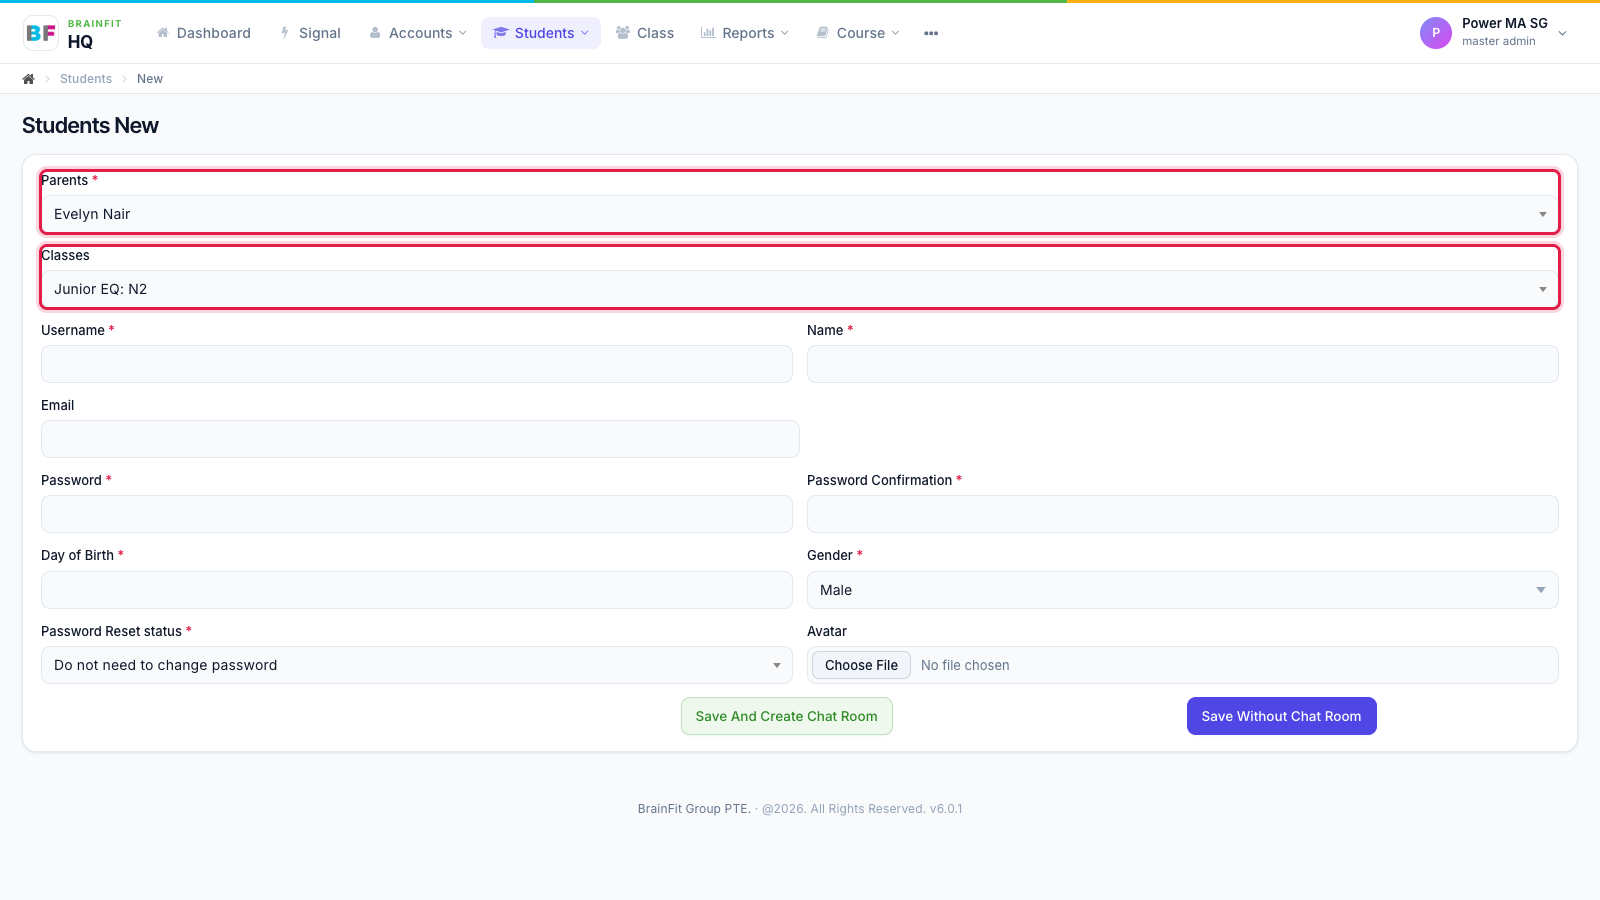Focus the Password input field
The height and width of the screenshot is (900, 1600).
[417, 514]
